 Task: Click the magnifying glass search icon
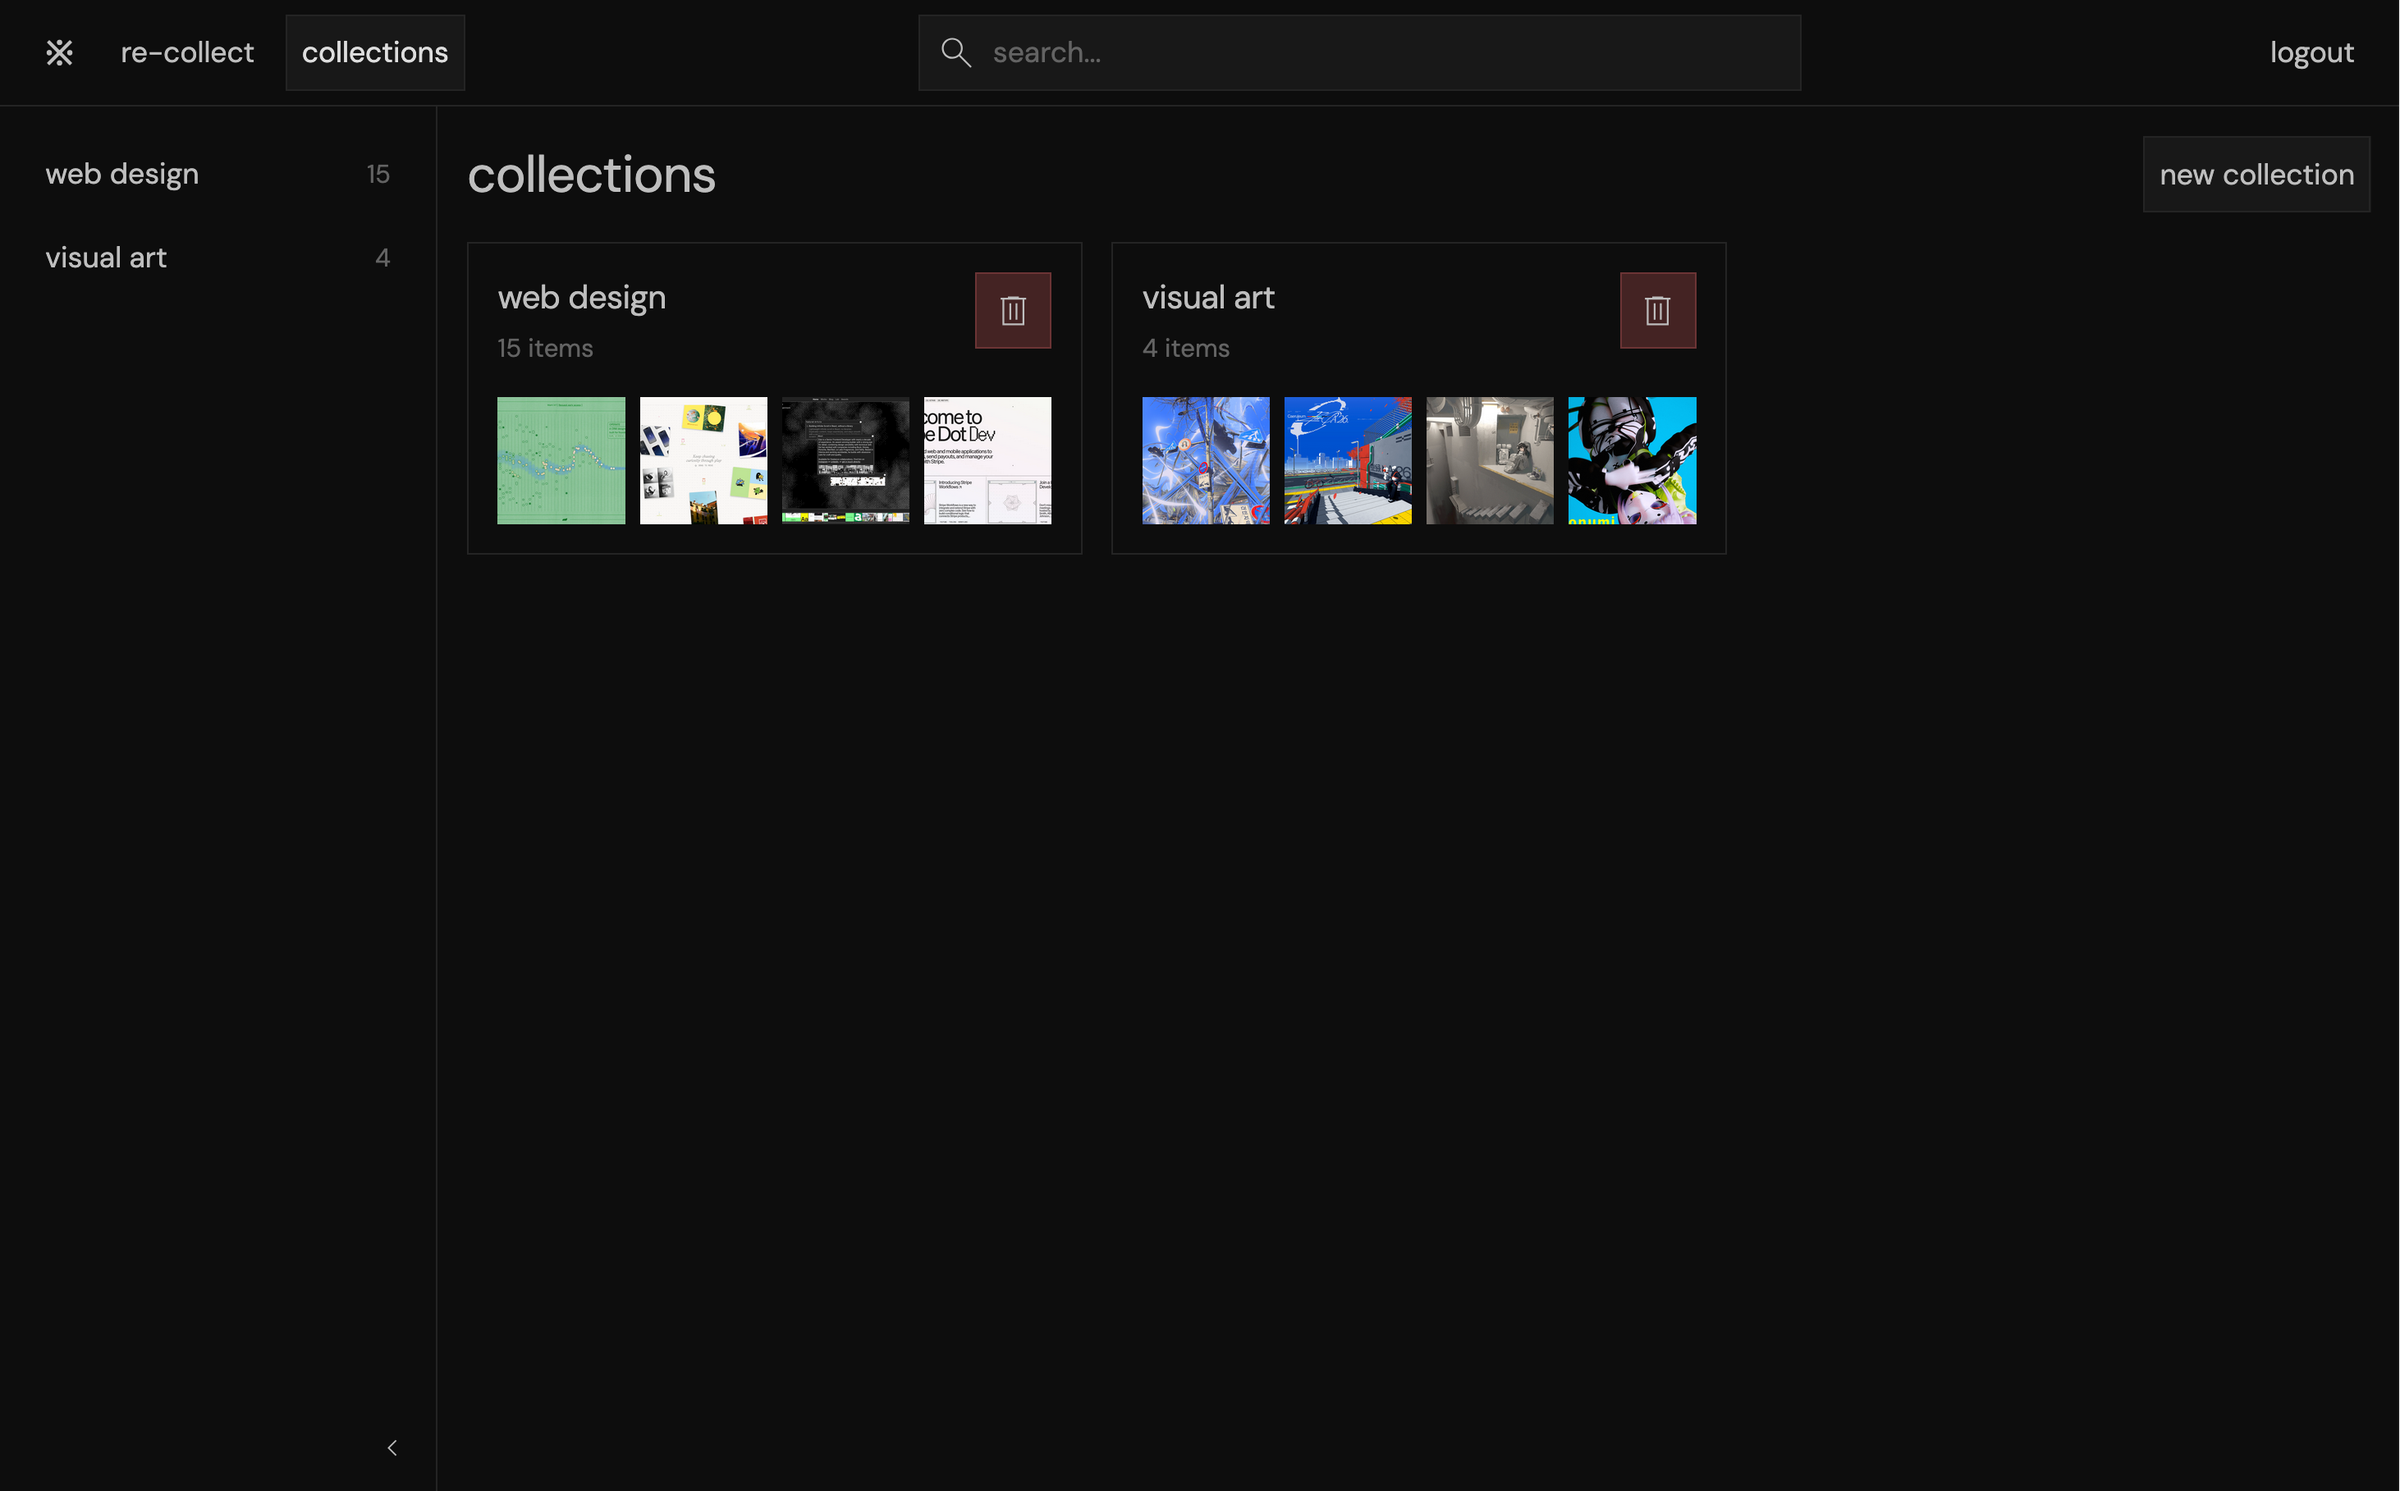[x=956, y=52]
